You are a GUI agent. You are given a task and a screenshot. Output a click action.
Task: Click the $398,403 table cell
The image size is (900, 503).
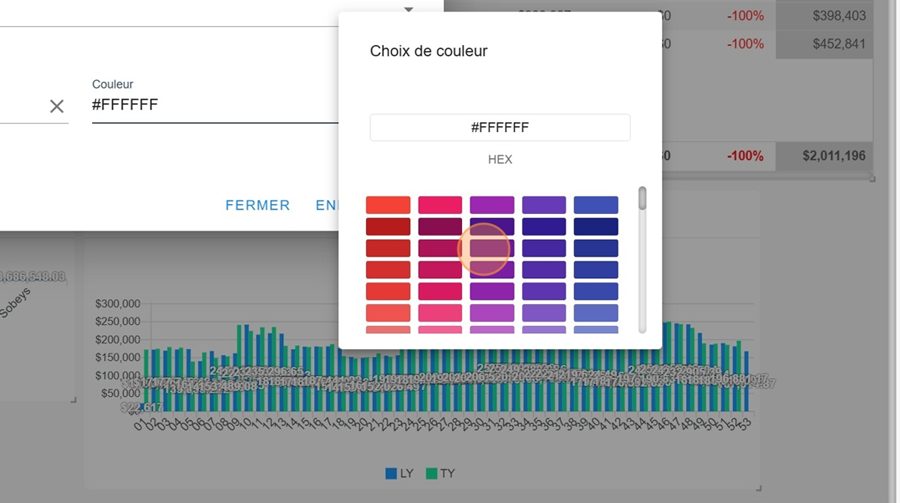(839, 16)
